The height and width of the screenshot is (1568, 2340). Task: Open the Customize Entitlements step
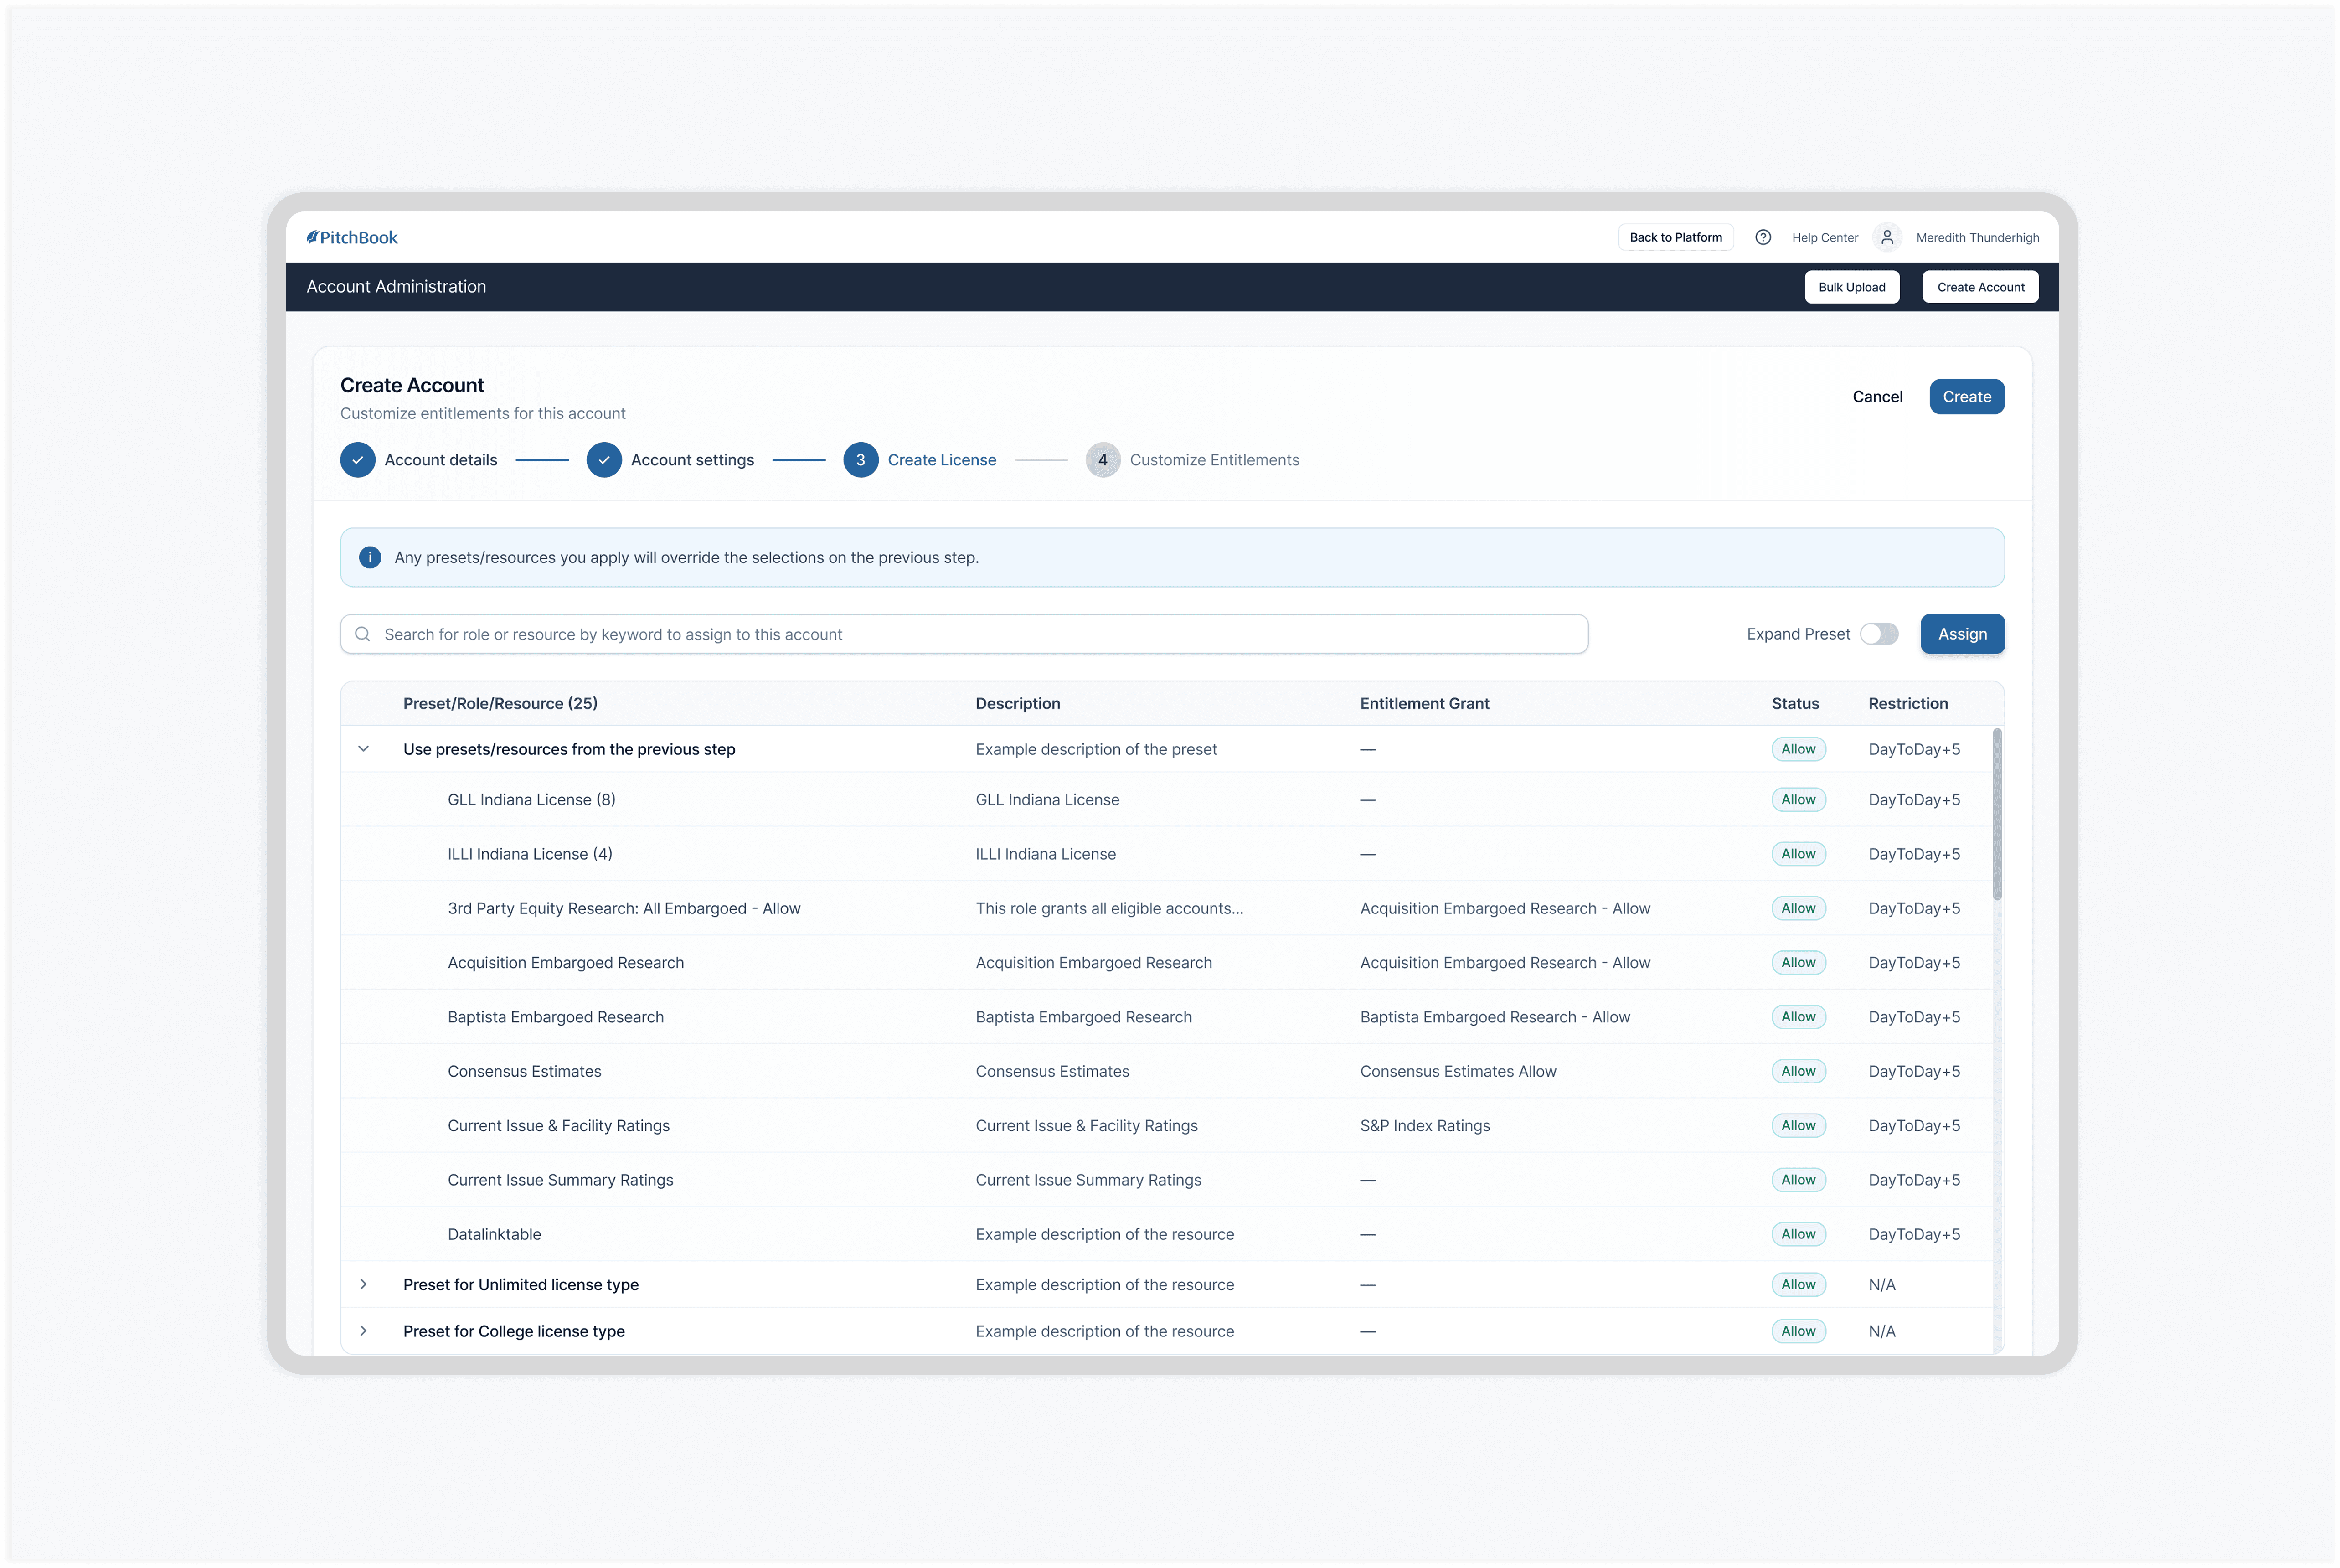tap(1214, 460)
